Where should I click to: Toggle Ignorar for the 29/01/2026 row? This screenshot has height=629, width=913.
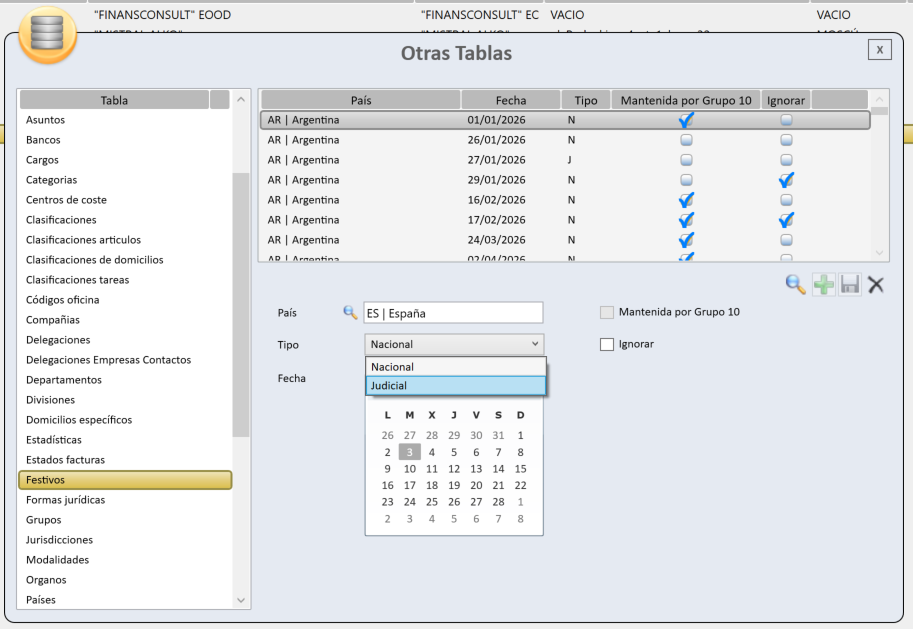tap(786, 180)
